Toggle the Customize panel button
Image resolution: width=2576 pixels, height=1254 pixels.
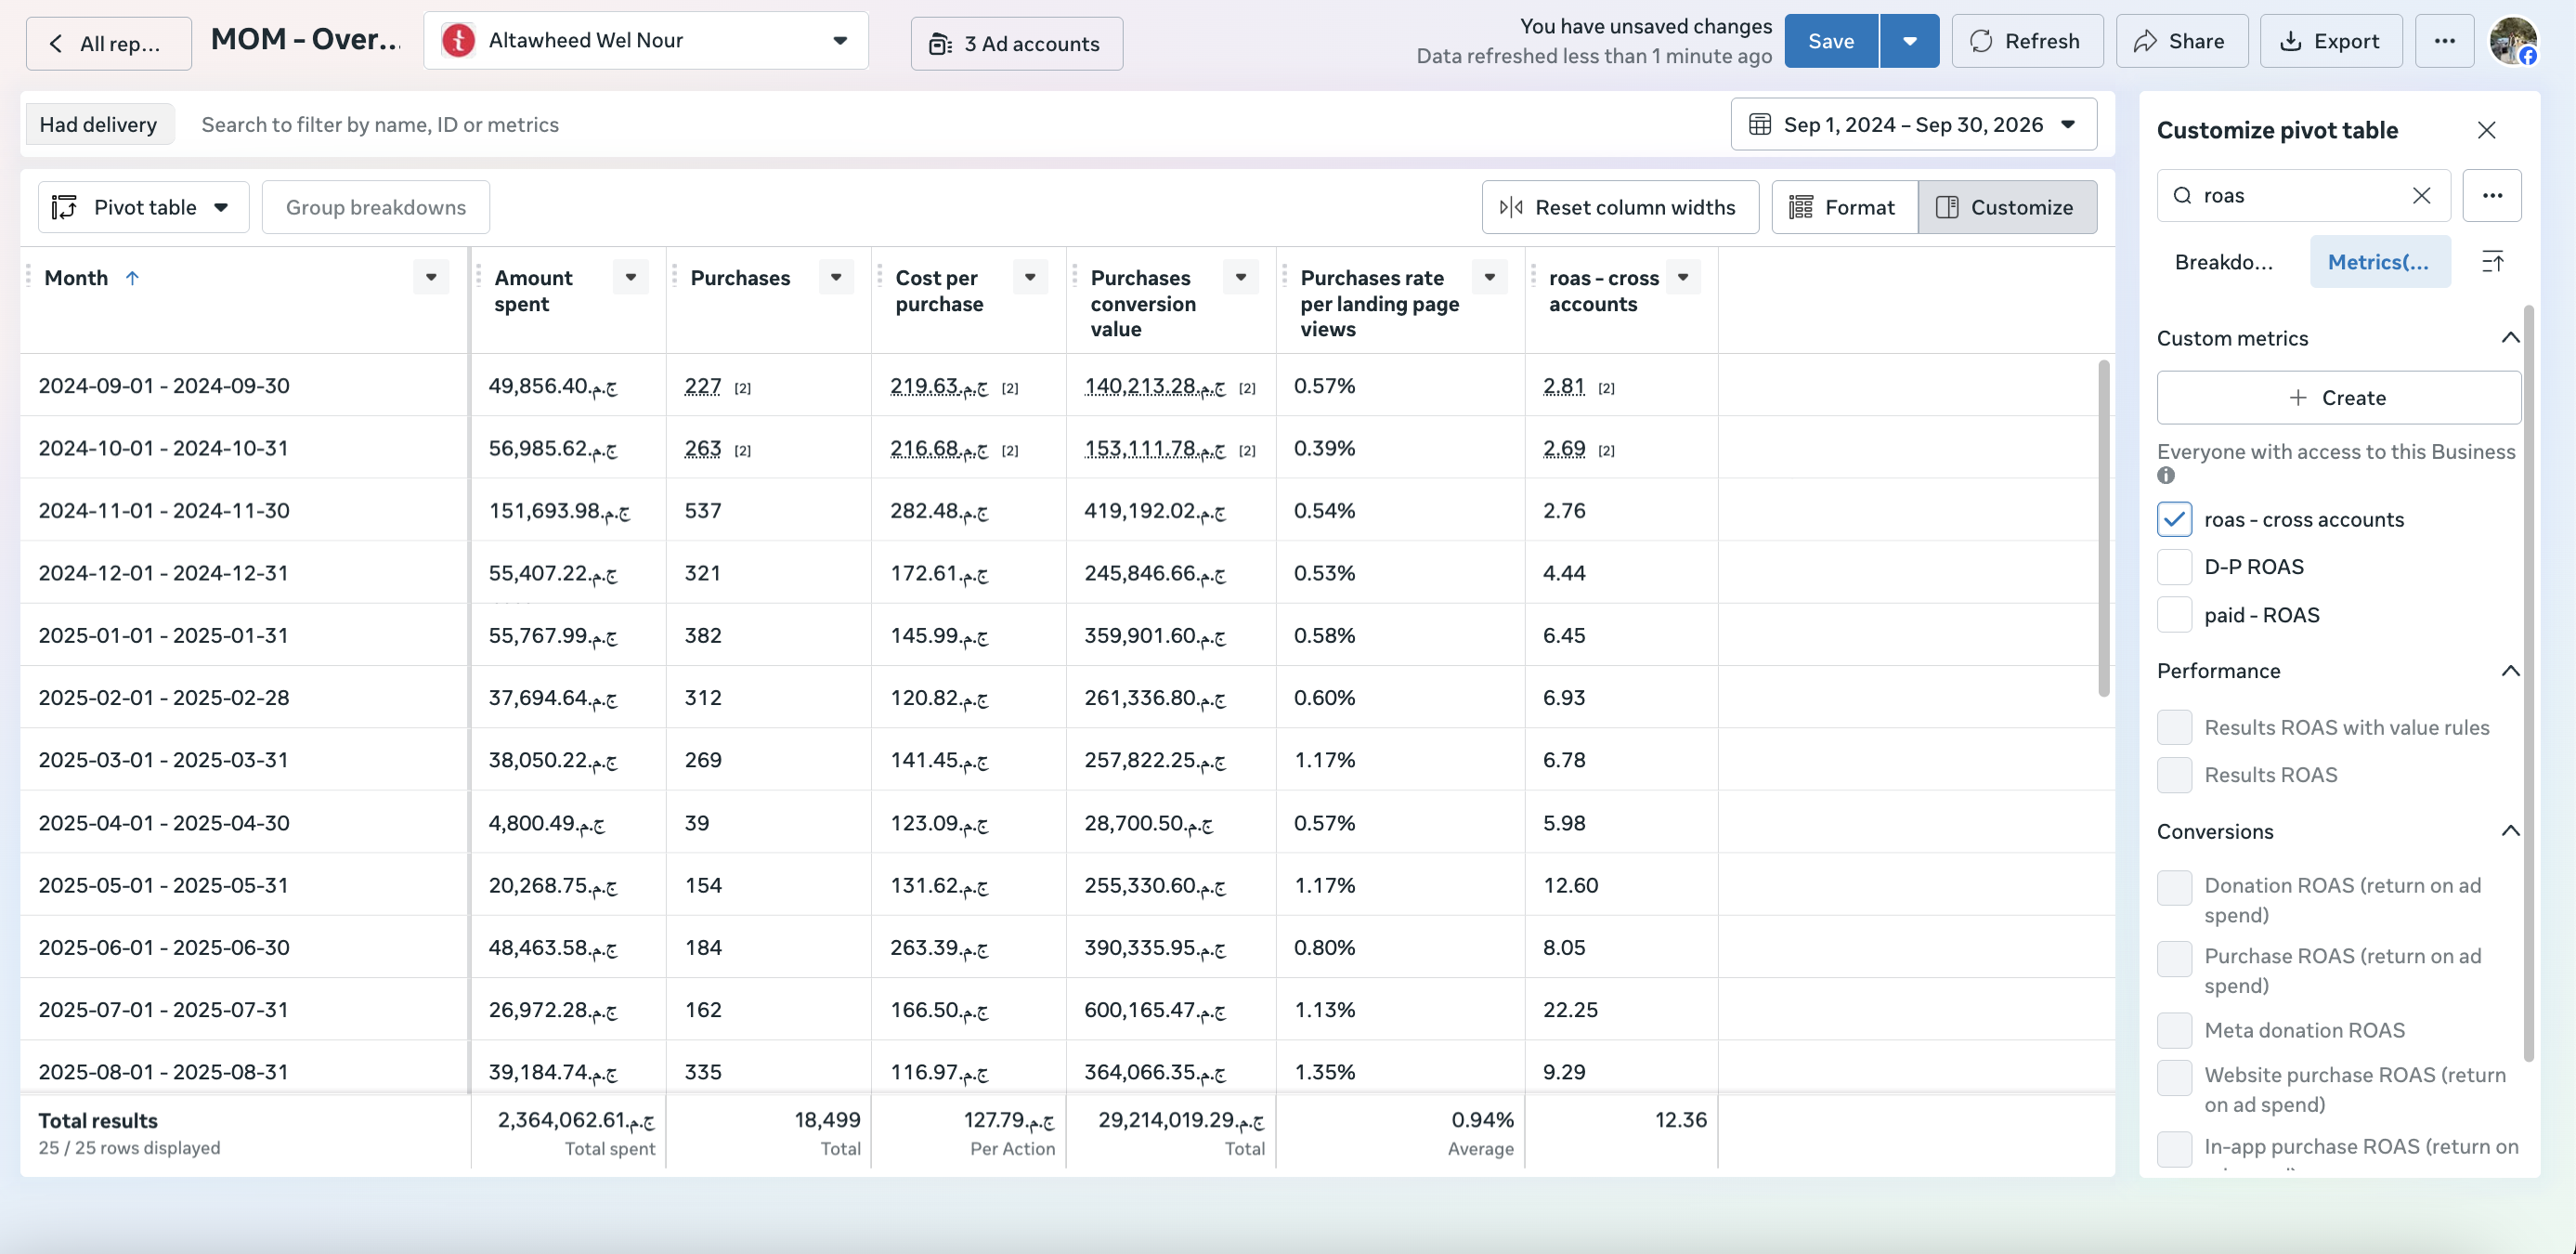pyautogui.click(x=2007, y=207)
